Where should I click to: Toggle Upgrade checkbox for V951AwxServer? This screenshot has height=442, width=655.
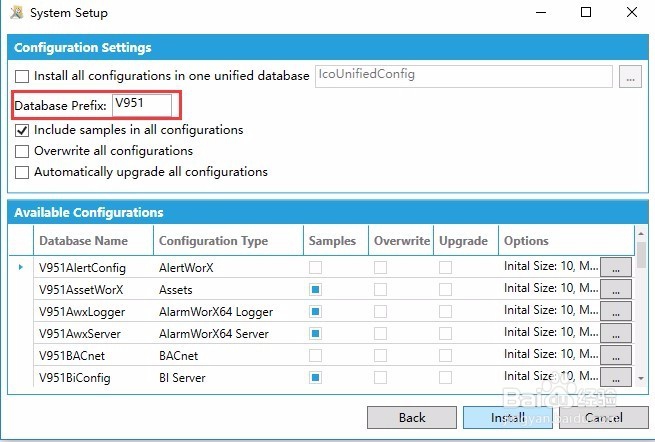click(x=445, y=333)
